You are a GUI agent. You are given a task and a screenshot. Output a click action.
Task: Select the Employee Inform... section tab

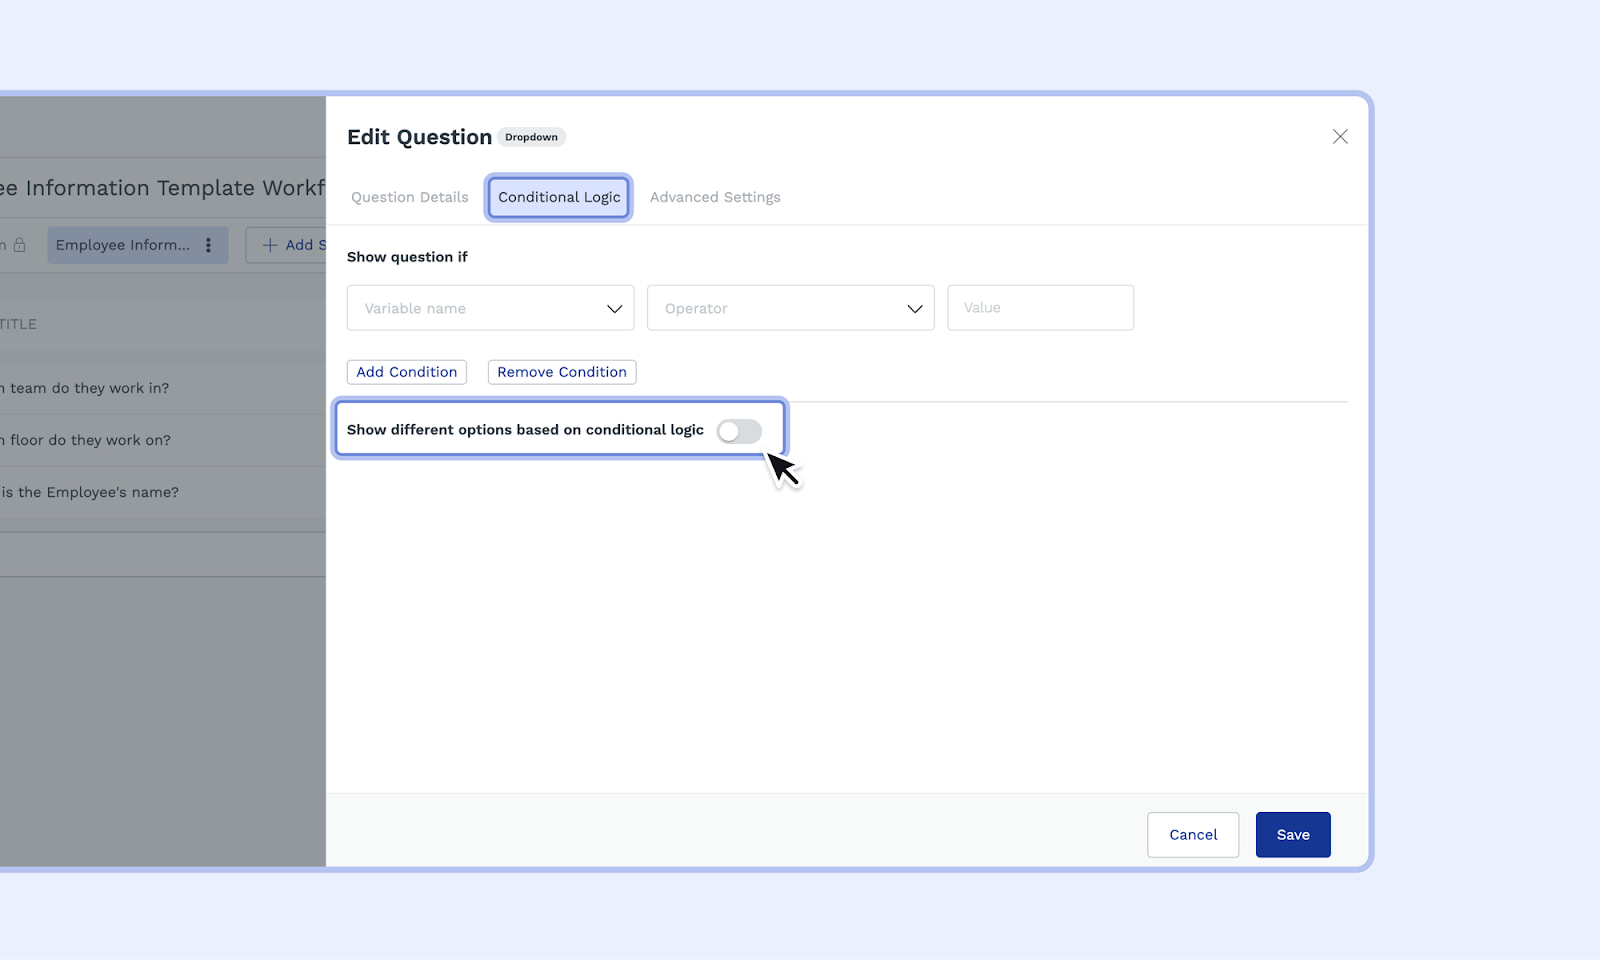pos(123,245)
